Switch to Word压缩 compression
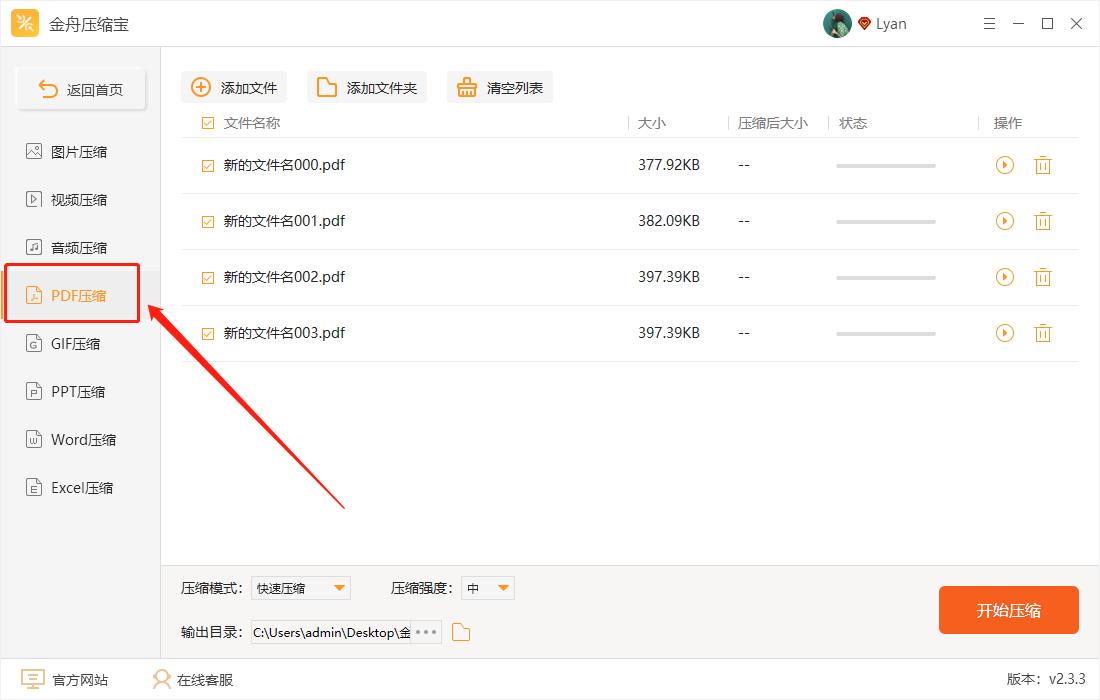Viewport: 1100px width, 700px height. click(80, 439)
